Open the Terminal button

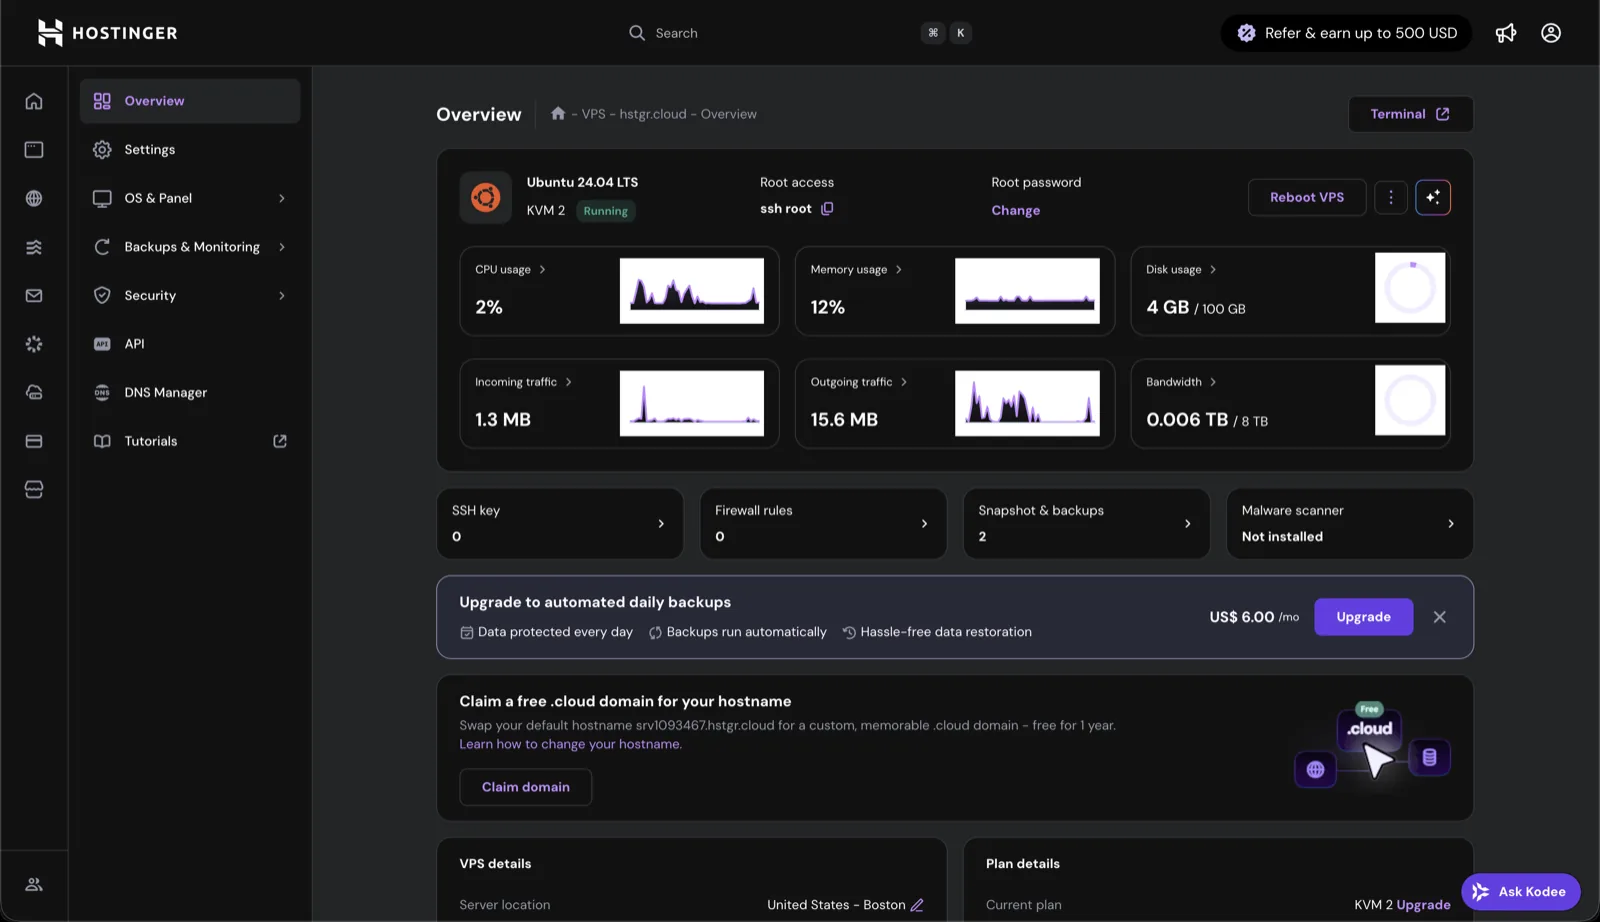coord(1410,114)
